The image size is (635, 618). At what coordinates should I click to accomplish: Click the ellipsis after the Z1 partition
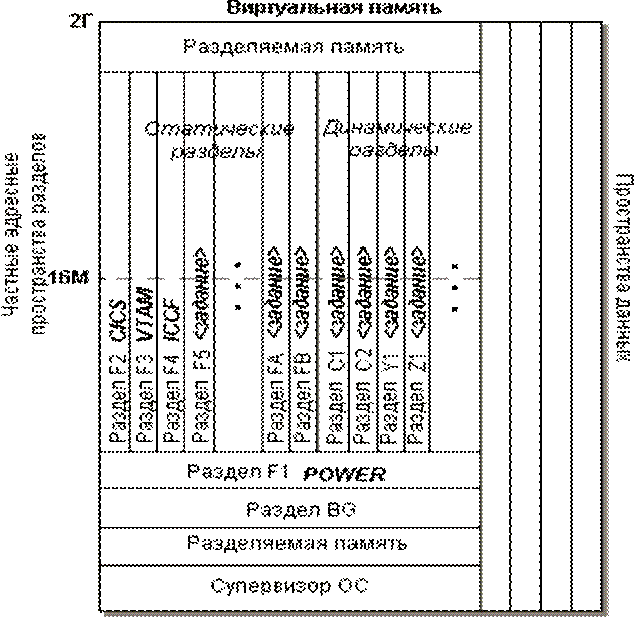click(455, 288)
